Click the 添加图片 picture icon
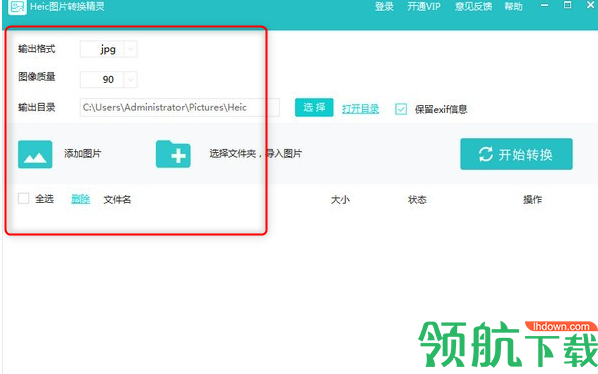 35,154
